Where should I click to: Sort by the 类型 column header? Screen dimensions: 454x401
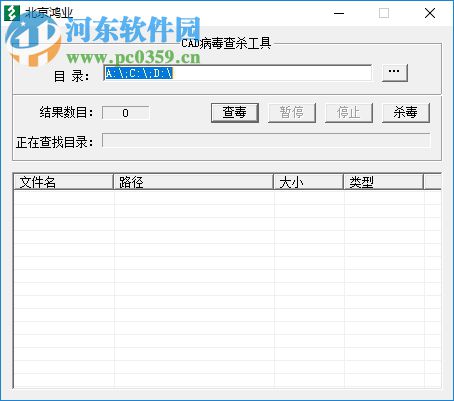[x=383, y=182]
